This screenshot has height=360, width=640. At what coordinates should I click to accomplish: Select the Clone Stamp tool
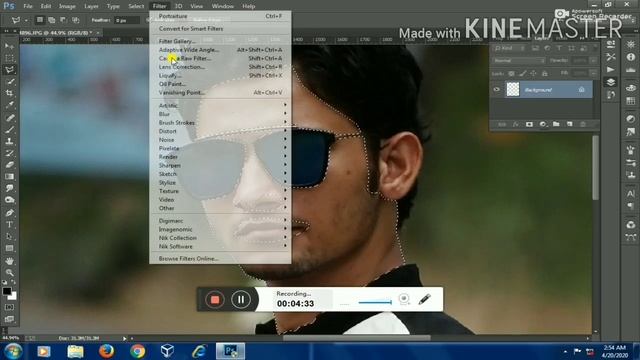pyautogui.click(x=9, y=141)
